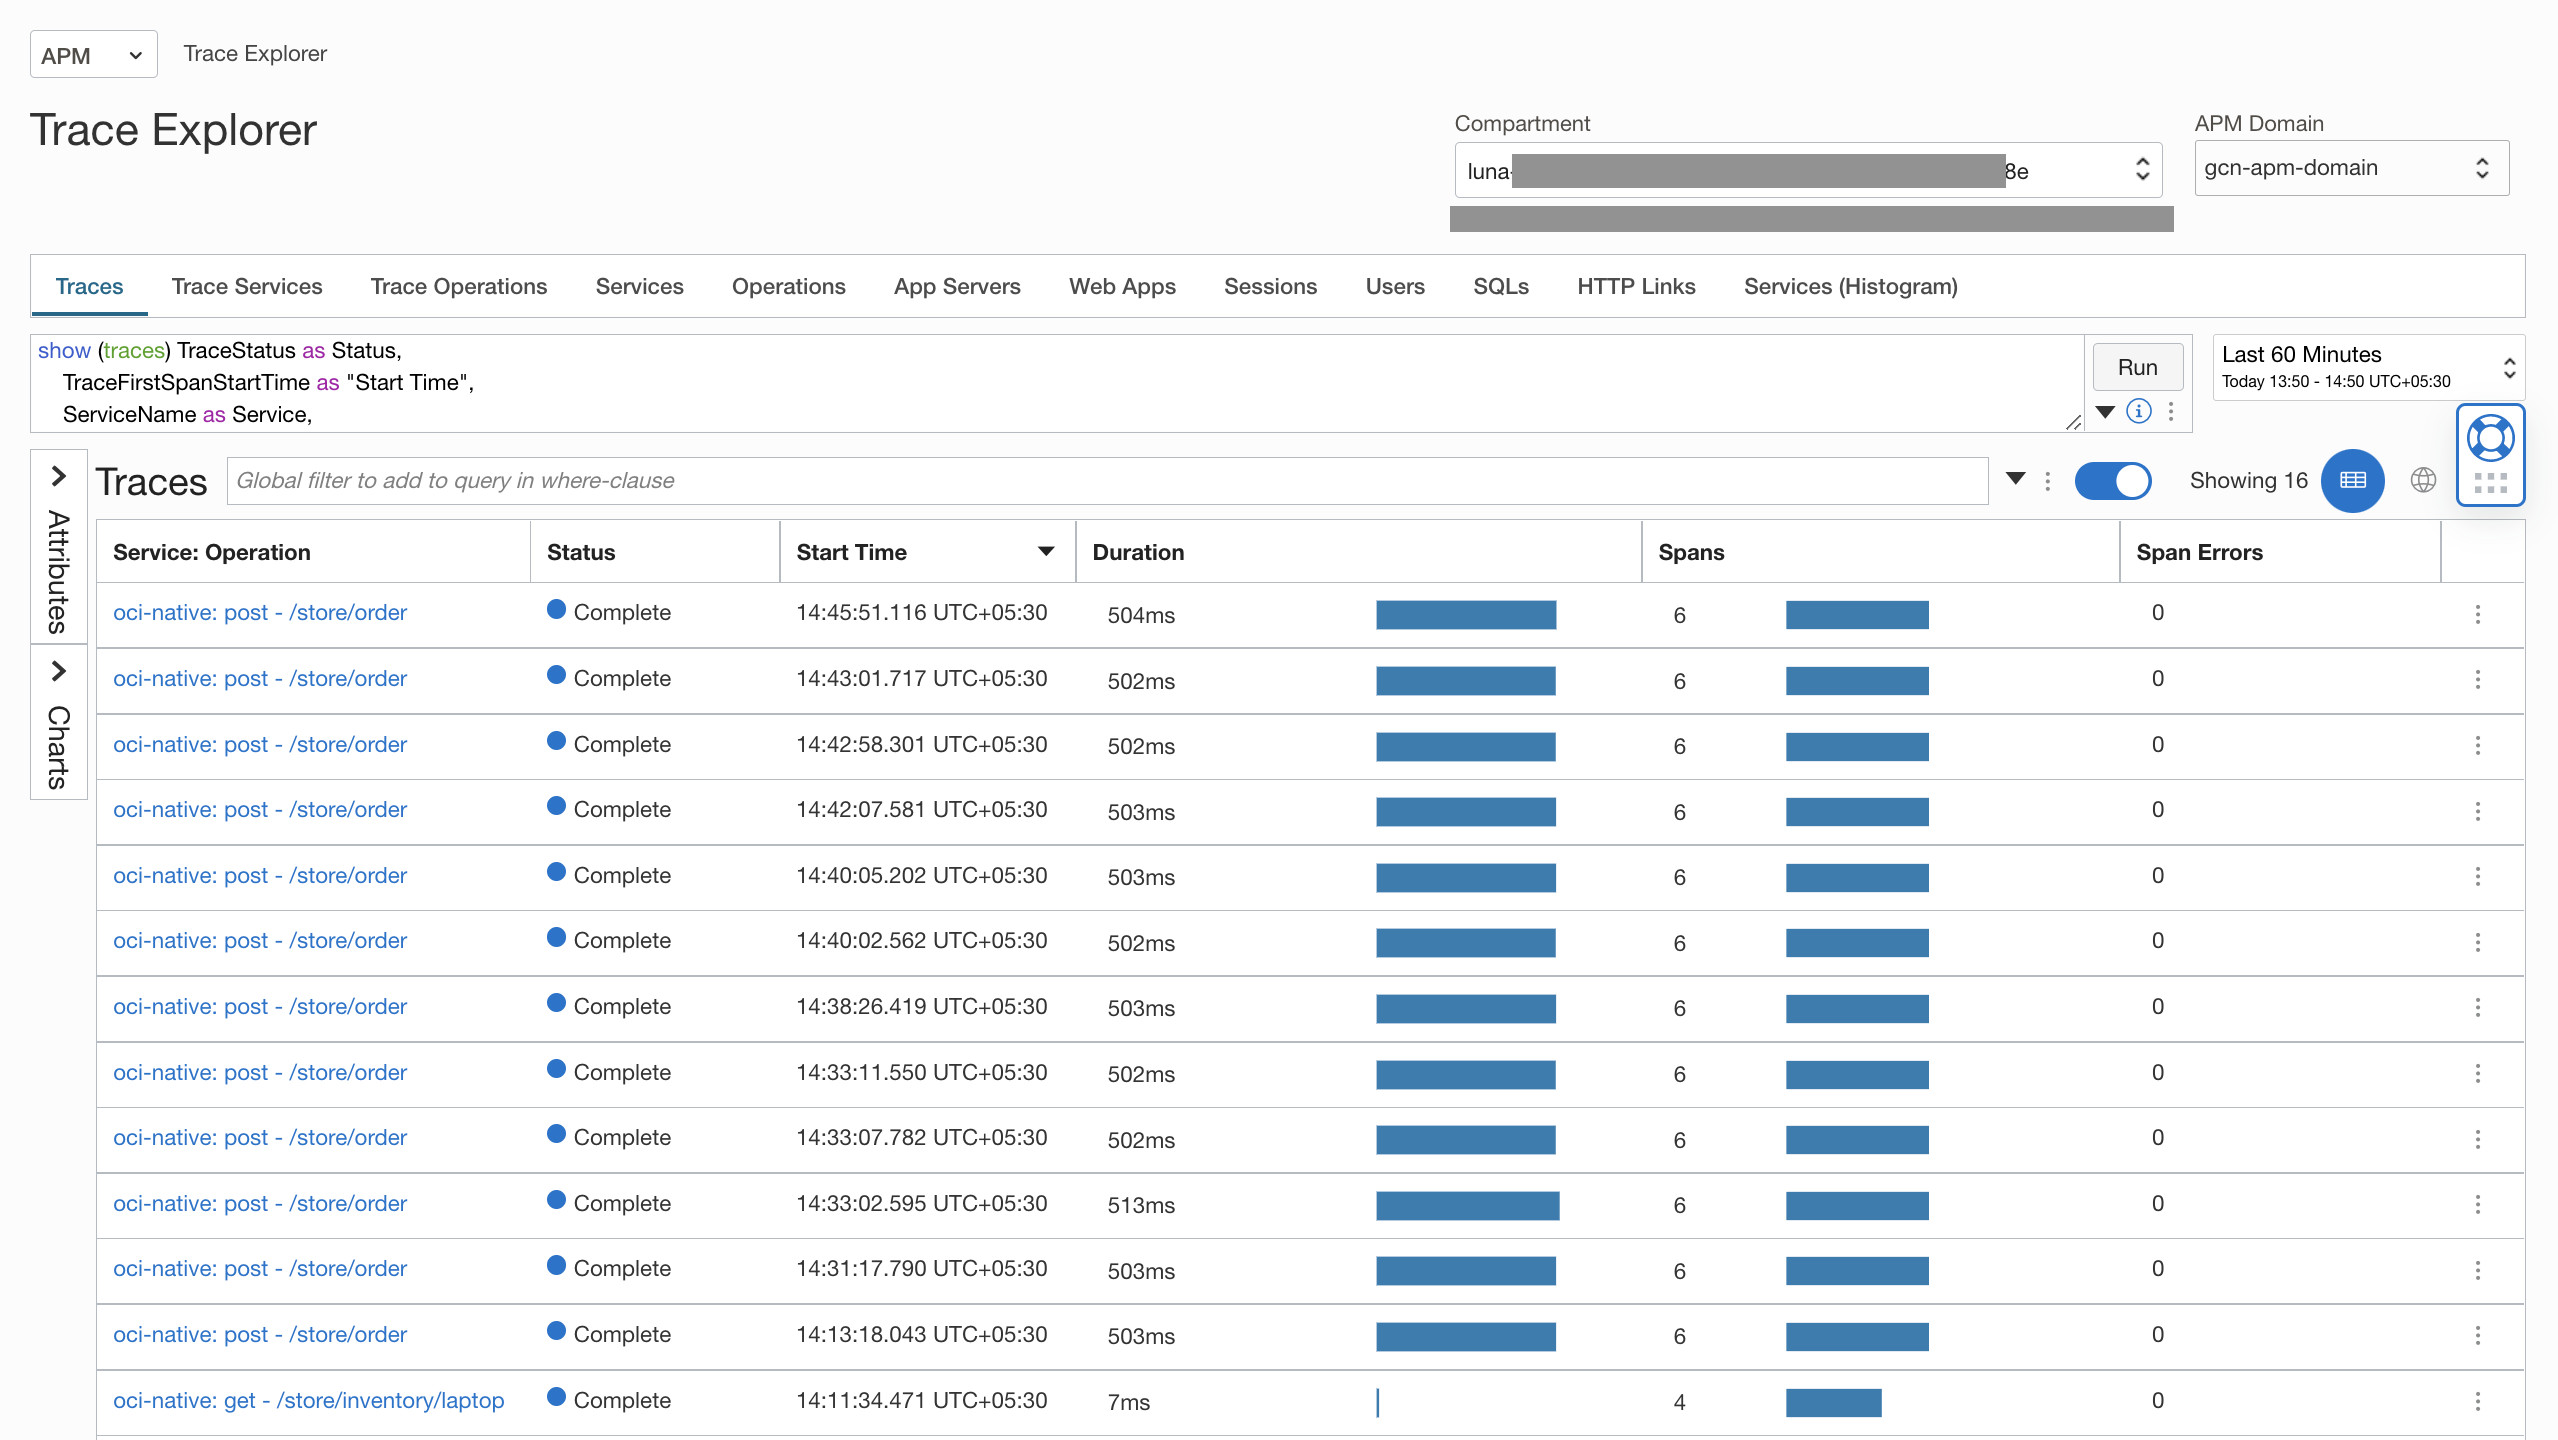The width and height of the screenshot is (2558, 1440).
Task: Open the Users tab
Action: pos(1394,286)
